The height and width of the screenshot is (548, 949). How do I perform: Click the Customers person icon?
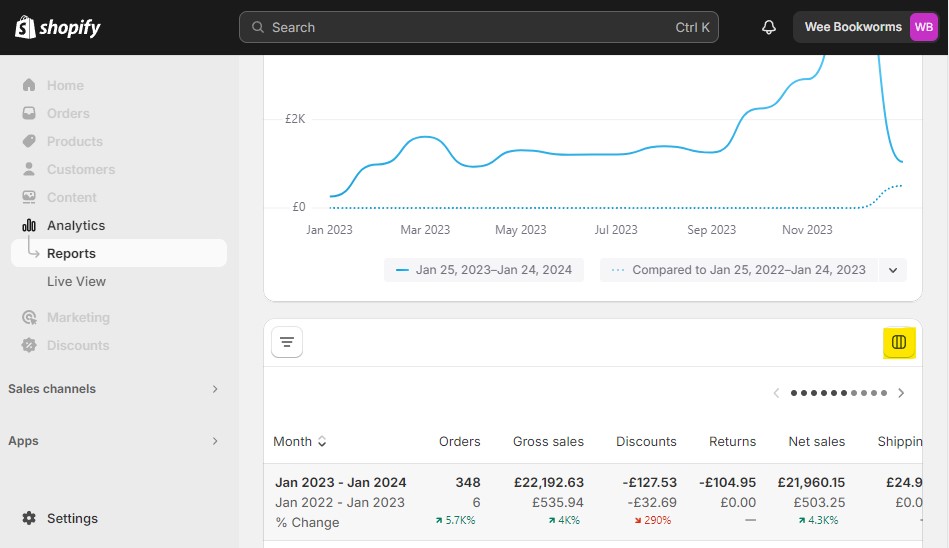point(29,169)
